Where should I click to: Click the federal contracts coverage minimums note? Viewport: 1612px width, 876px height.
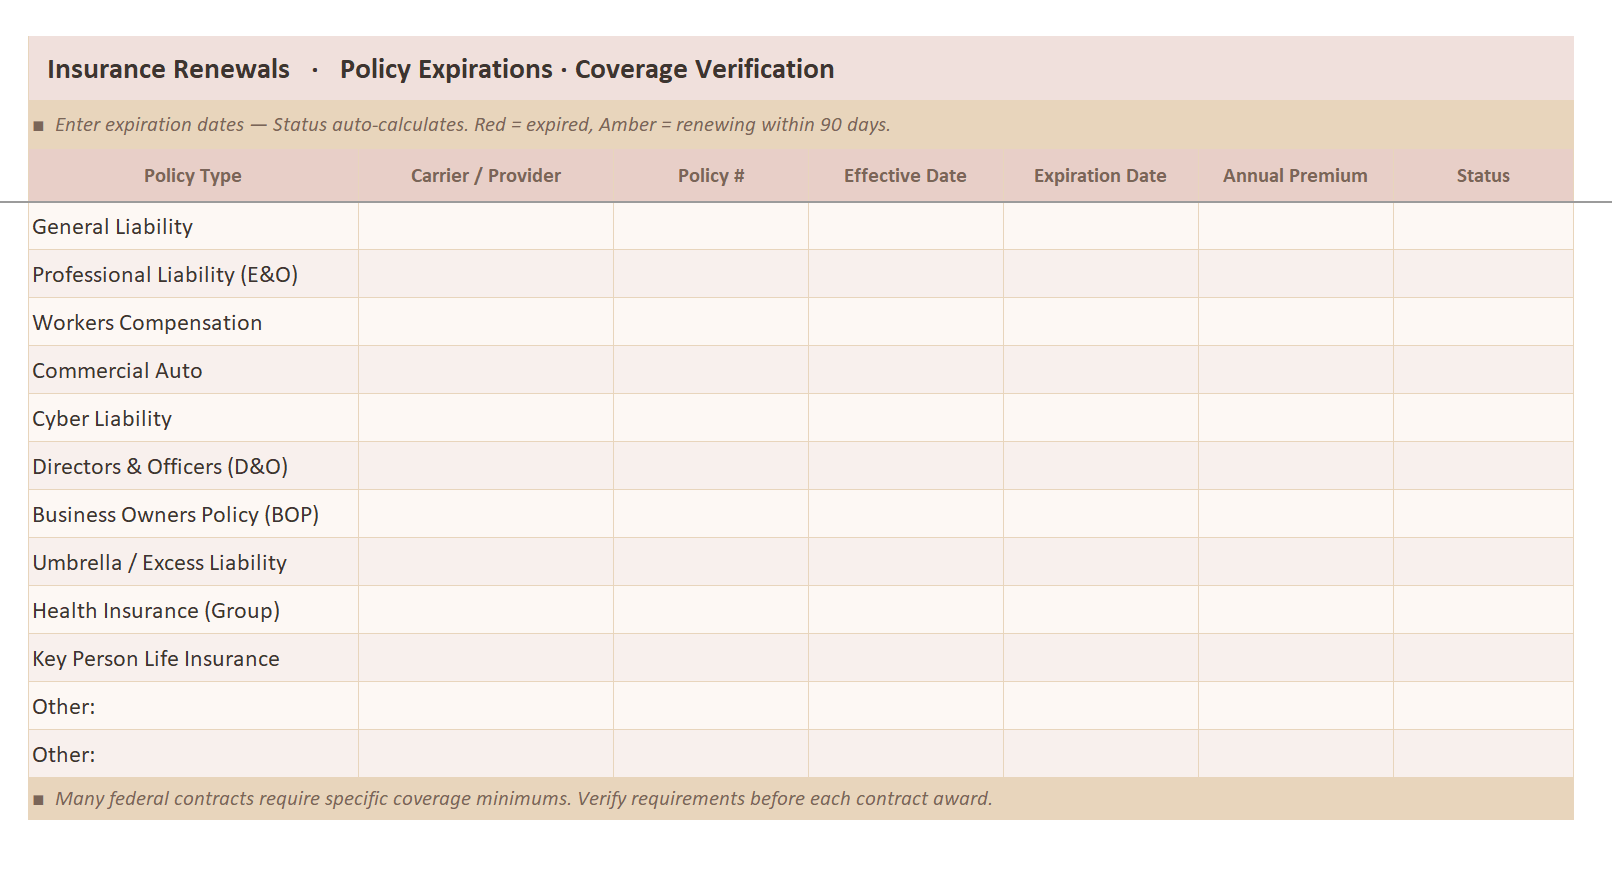click(x=801, y=799)
